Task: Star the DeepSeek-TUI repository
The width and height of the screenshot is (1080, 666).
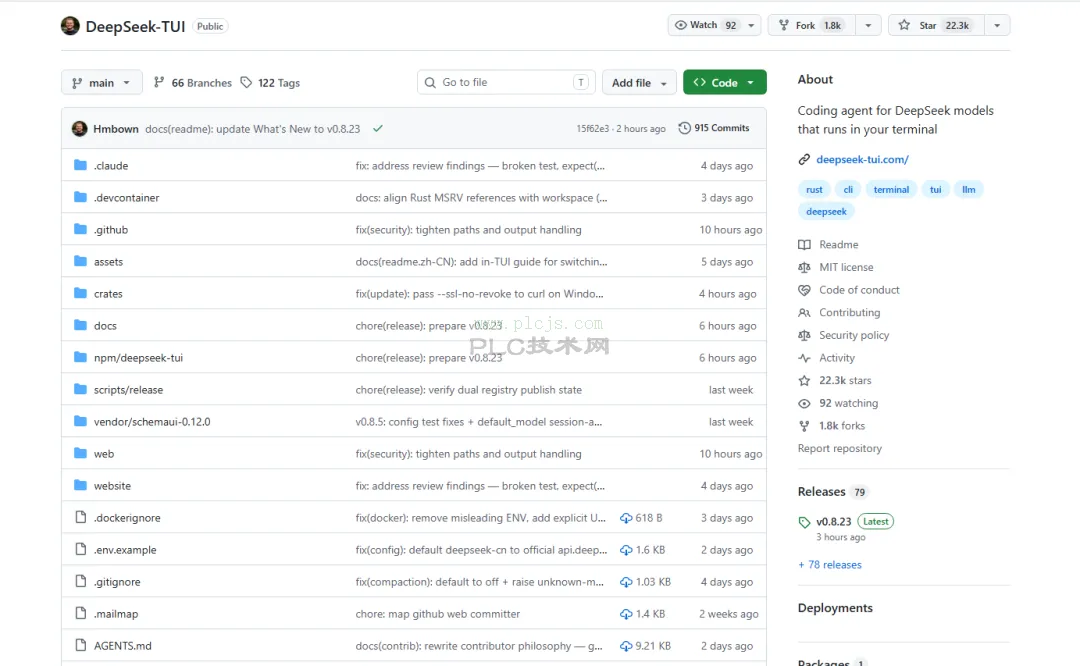Action: pos(936,25)
